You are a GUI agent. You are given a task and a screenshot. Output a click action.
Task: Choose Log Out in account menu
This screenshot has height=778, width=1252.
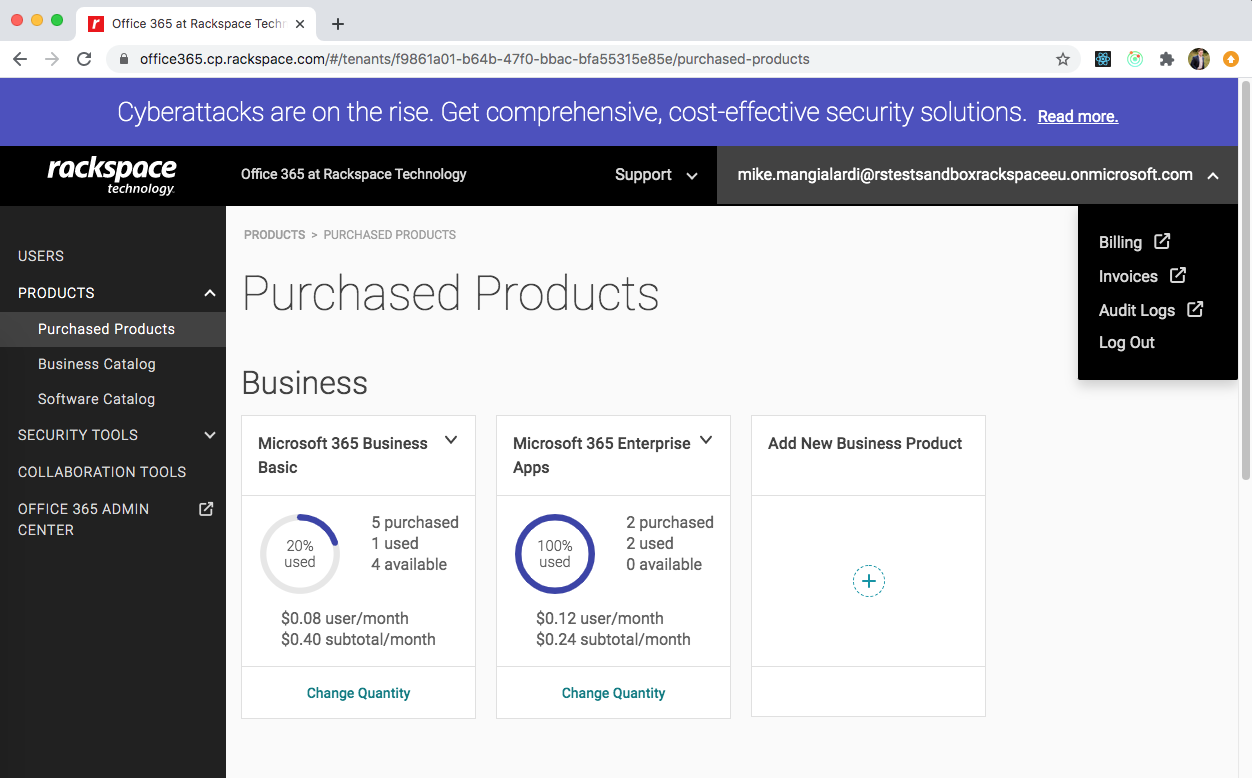(x=1126, y=342)
